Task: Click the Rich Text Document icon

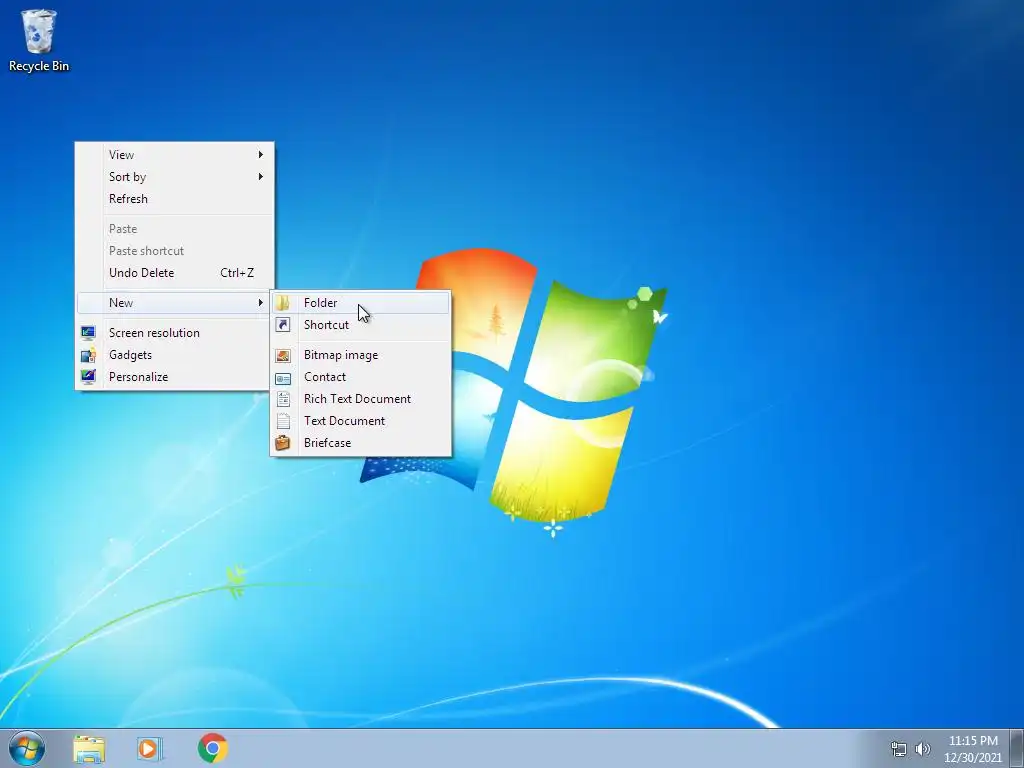Action: tap(283, 399)
